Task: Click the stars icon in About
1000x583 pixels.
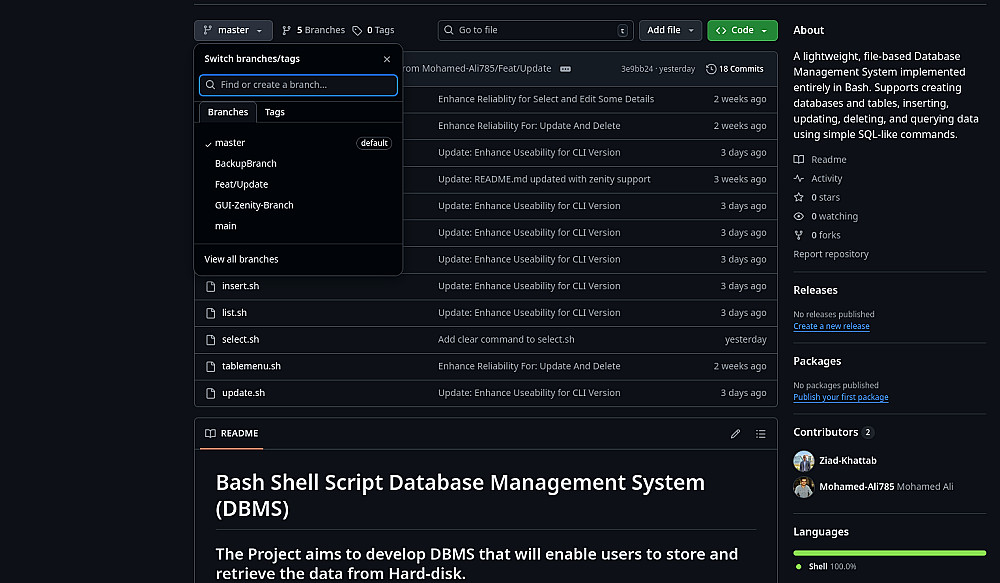Action: click(798, 198)
